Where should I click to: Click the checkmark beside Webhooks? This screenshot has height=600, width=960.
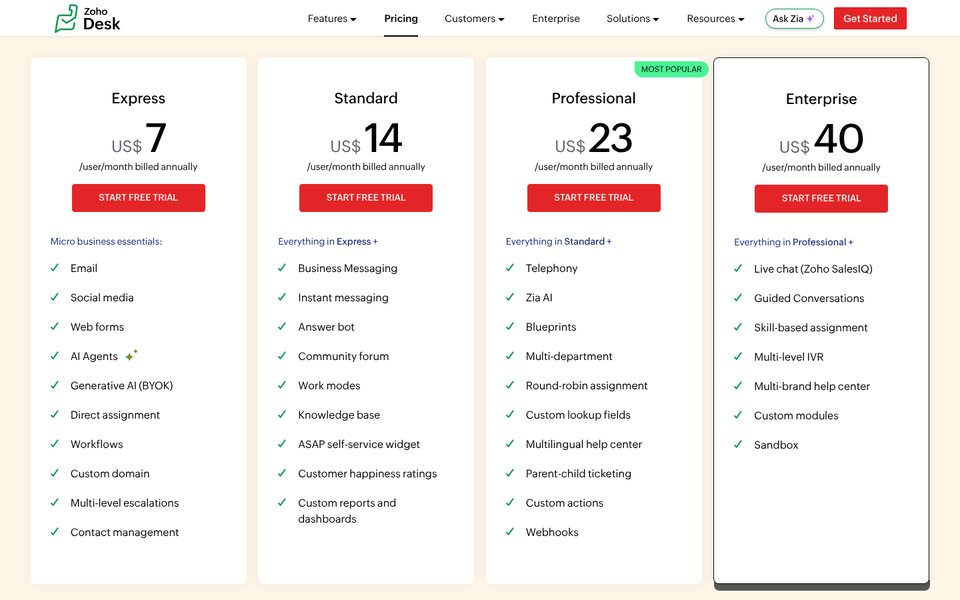pos(510,531)
